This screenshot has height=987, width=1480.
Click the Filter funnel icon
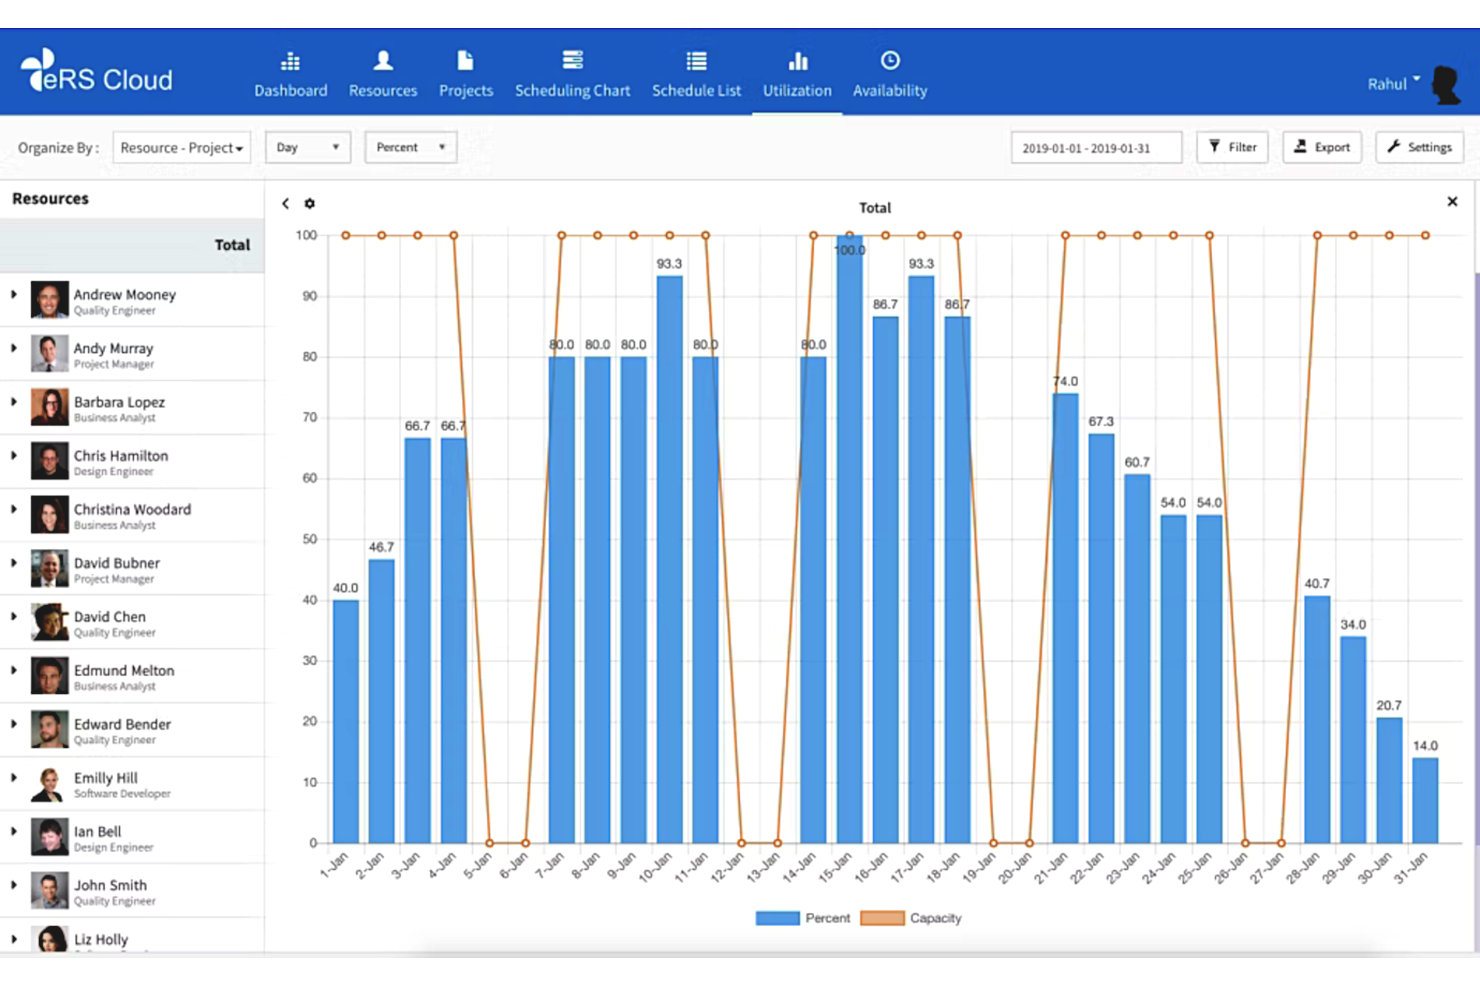(x=1232, y=147)
